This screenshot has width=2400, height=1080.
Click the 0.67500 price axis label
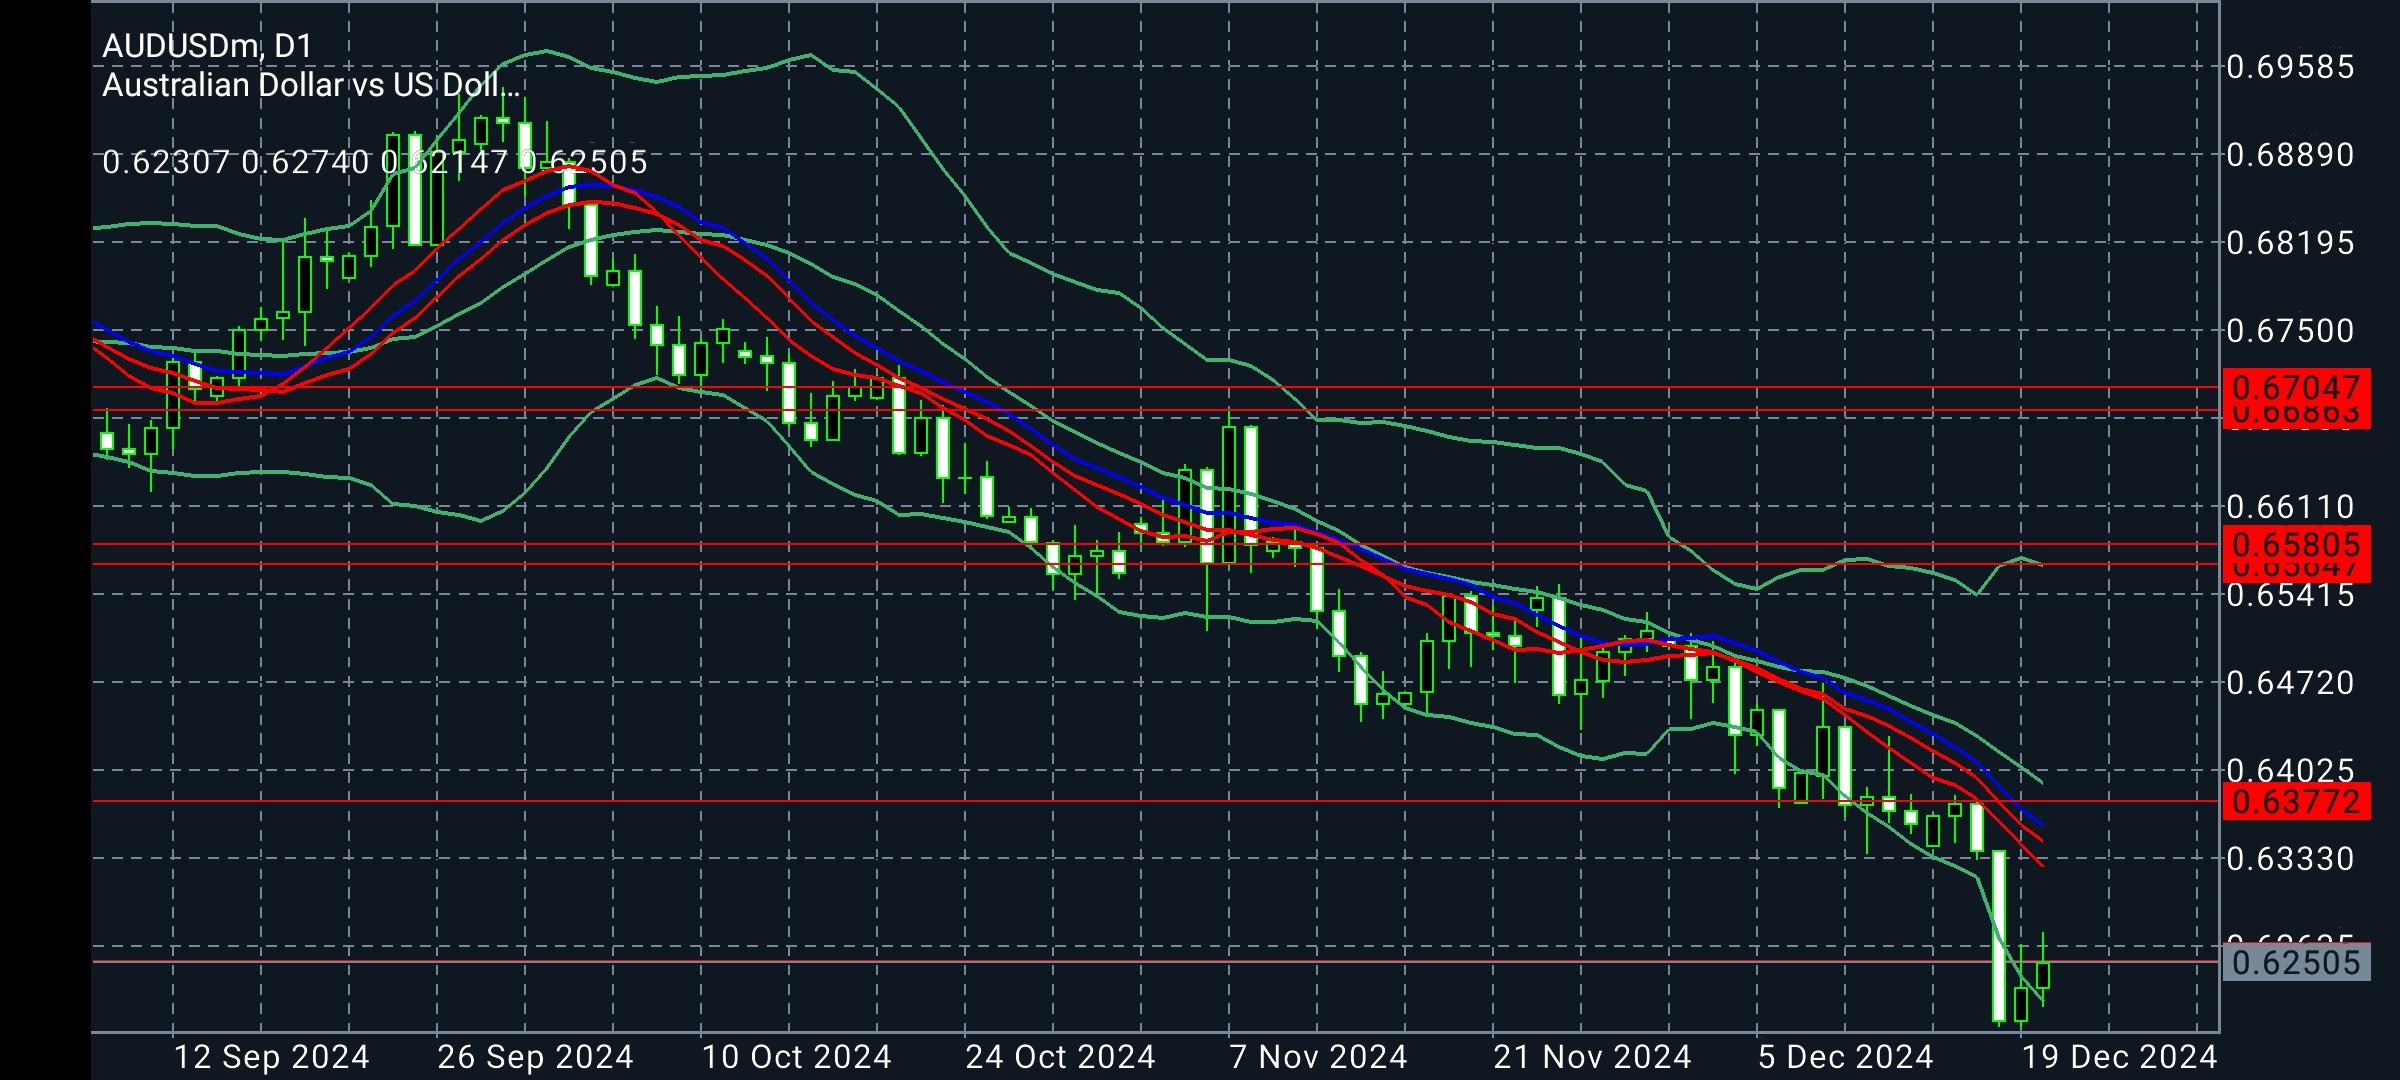(x=2290, y=331)
